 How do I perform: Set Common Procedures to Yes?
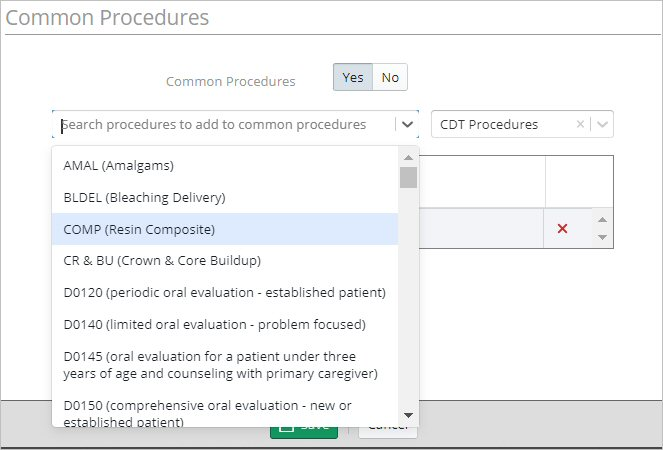coord(353,77)
